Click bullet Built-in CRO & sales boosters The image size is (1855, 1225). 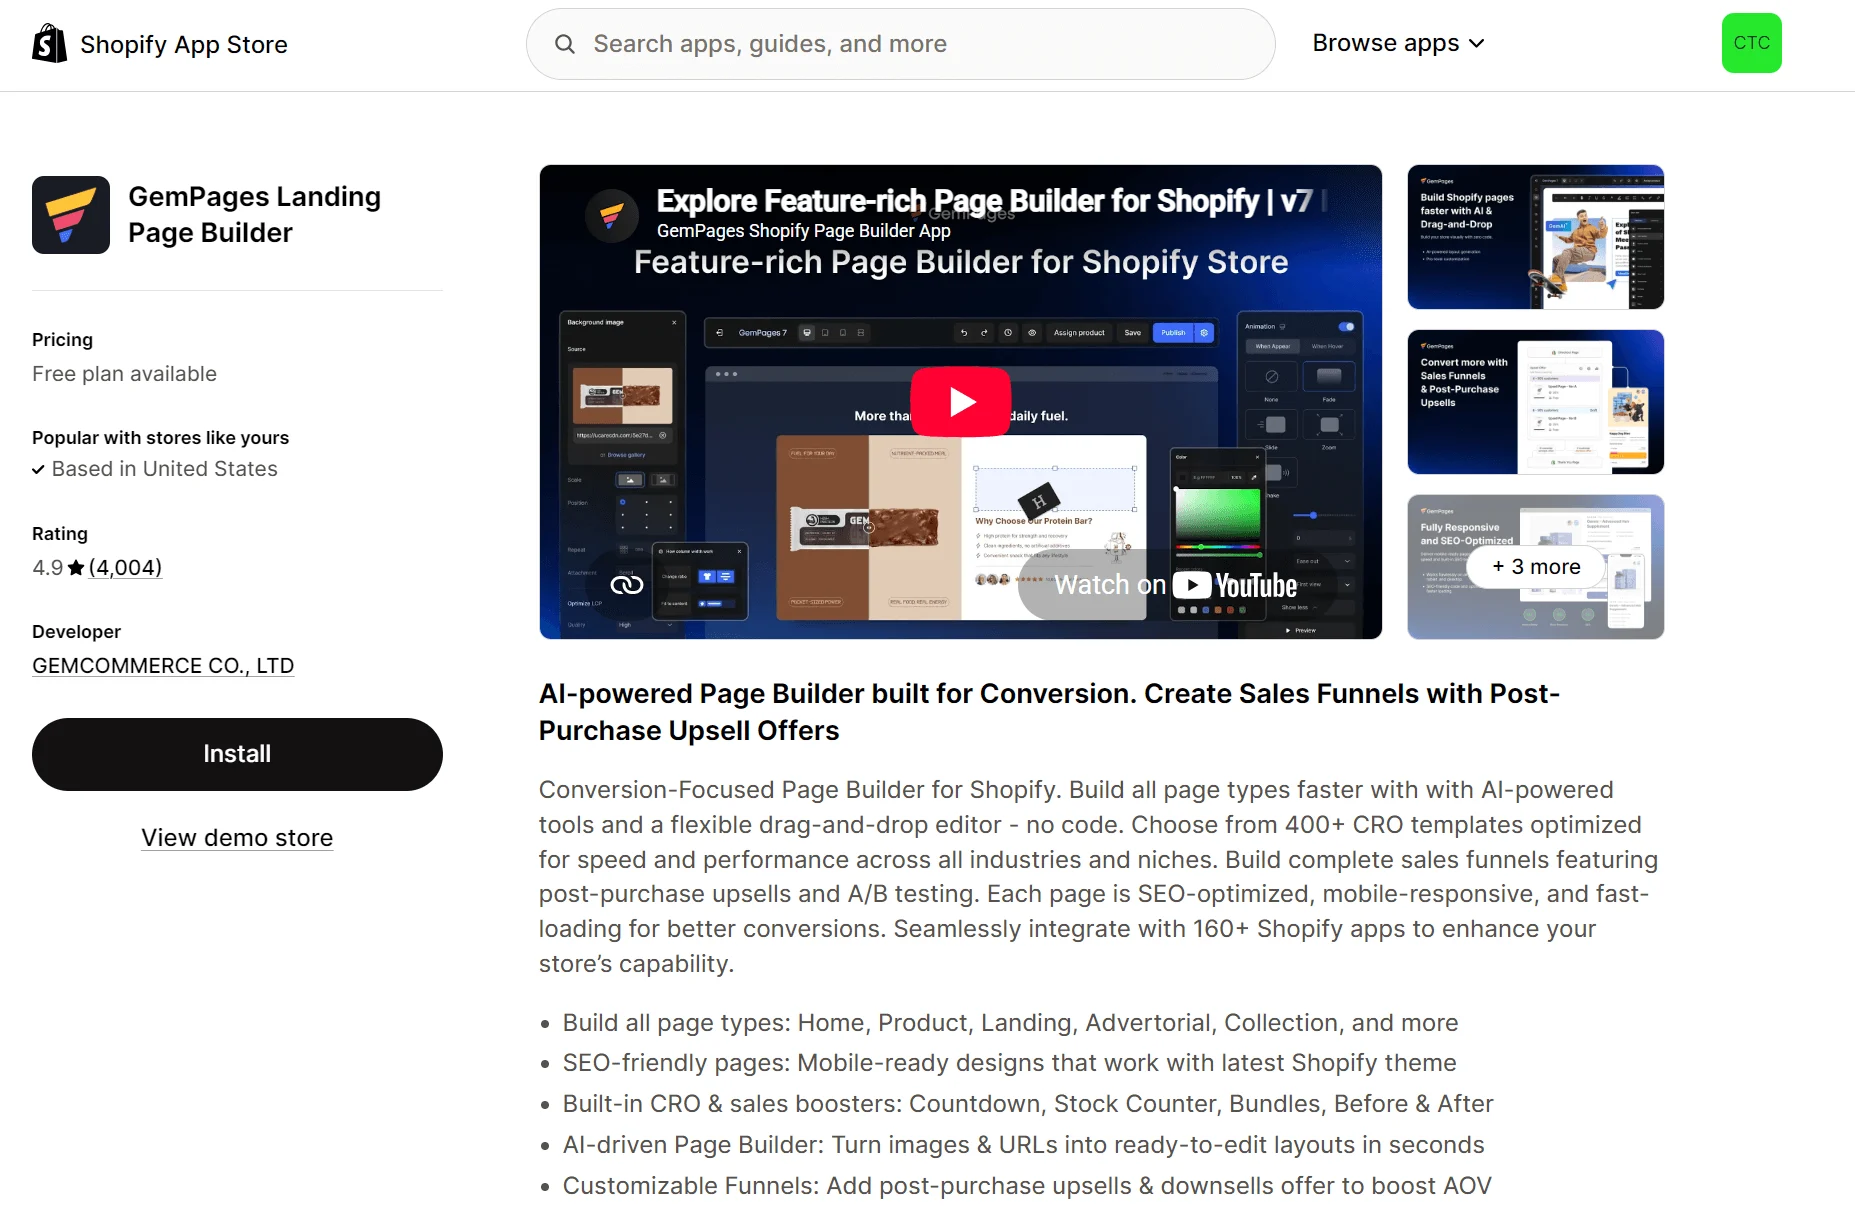click(1028, 1104)
